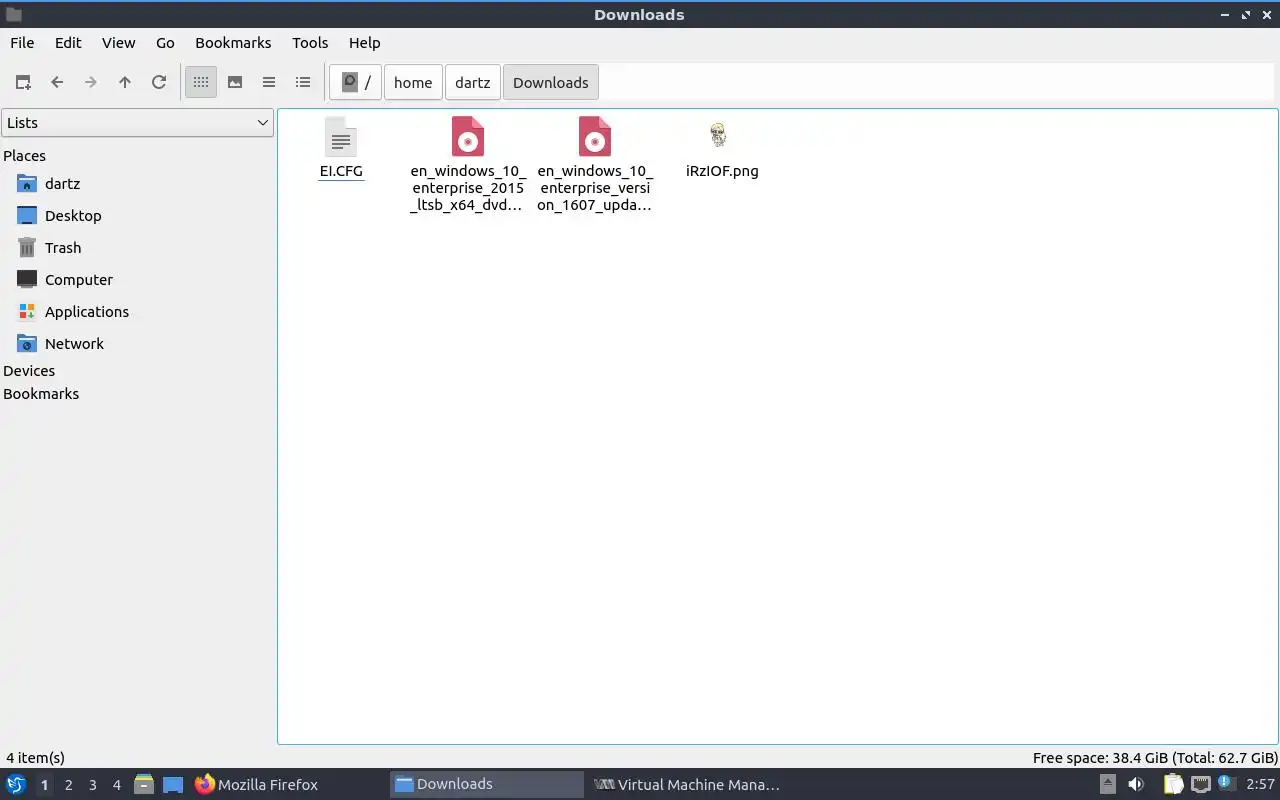Click the Places section header
Screen dimensions: 1280x800
coord(25,156)
